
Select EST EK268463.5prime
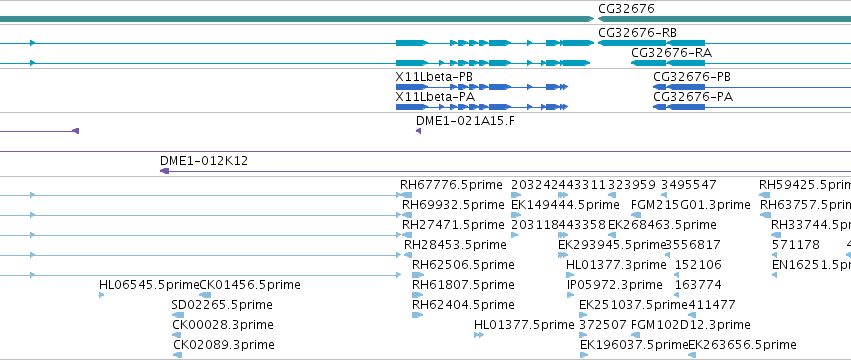(662, 225)
